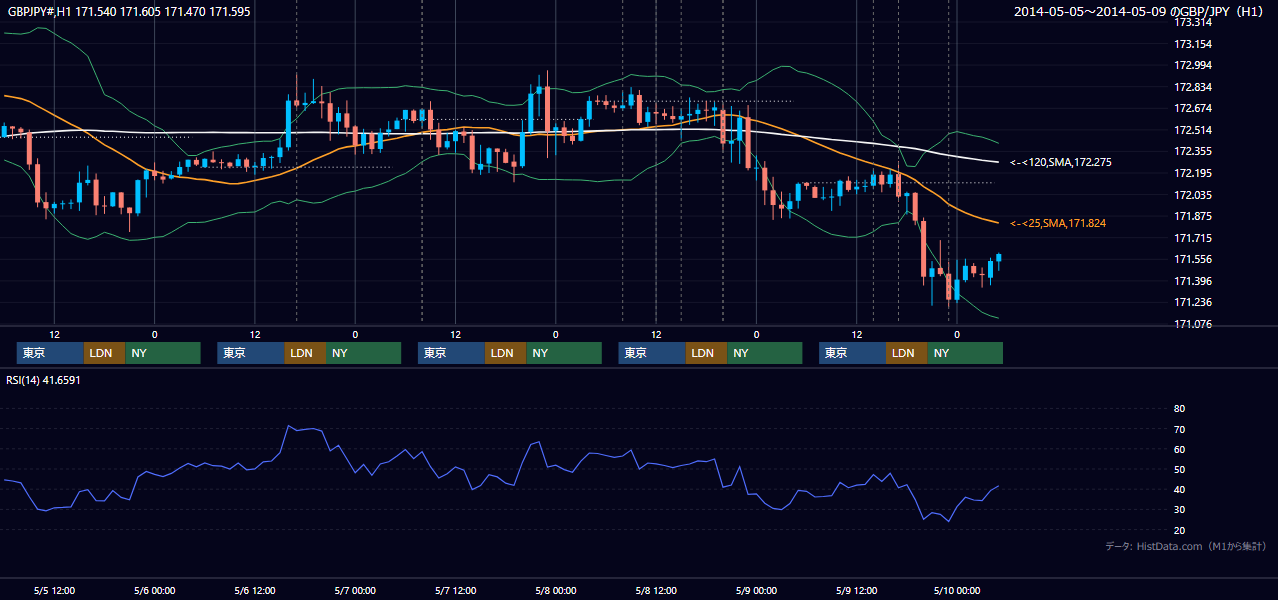The height and width of the screenshot is (600, 1278).
Task: Click price axis label 171.556
Action: pyautogui.click(x=1192, y=259)
